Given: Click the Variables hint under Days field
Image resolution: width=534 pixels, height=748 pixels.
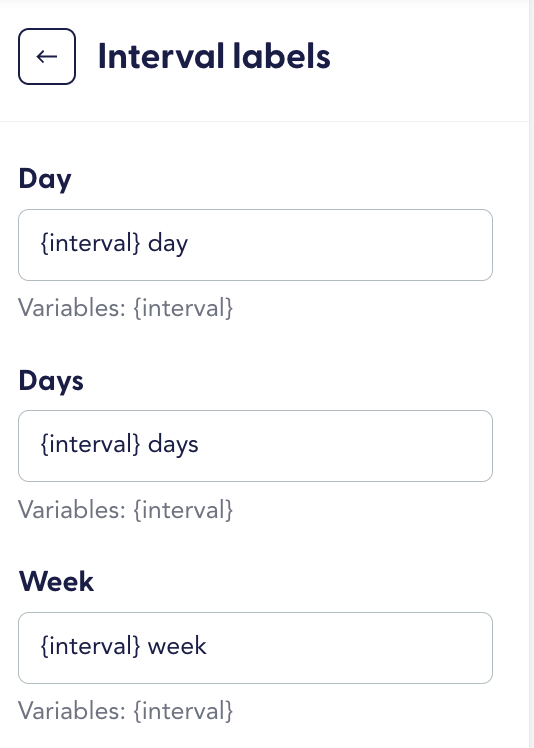Looking at the screenshot, I should coord(126,509).
